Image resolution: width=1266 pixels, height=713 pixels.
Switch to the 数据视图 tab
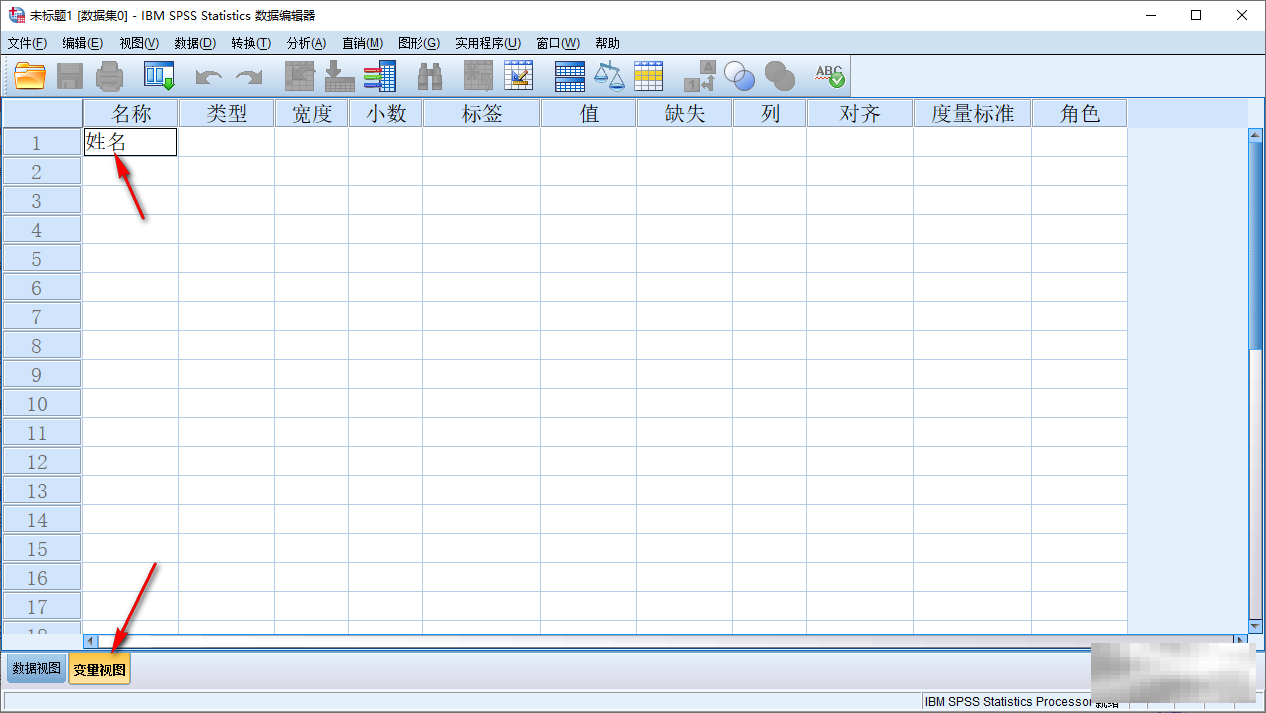click(37, 669)
